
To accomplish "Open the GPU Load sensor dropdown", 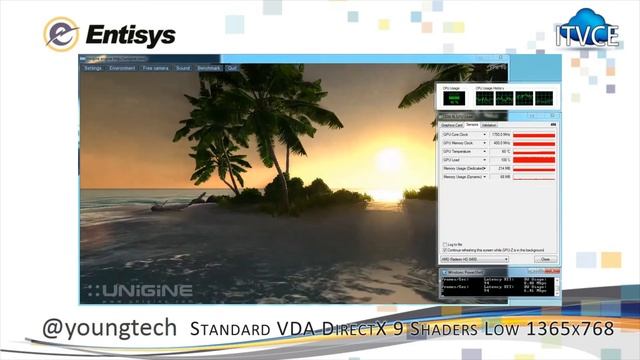I will click(x=484, y=160).
